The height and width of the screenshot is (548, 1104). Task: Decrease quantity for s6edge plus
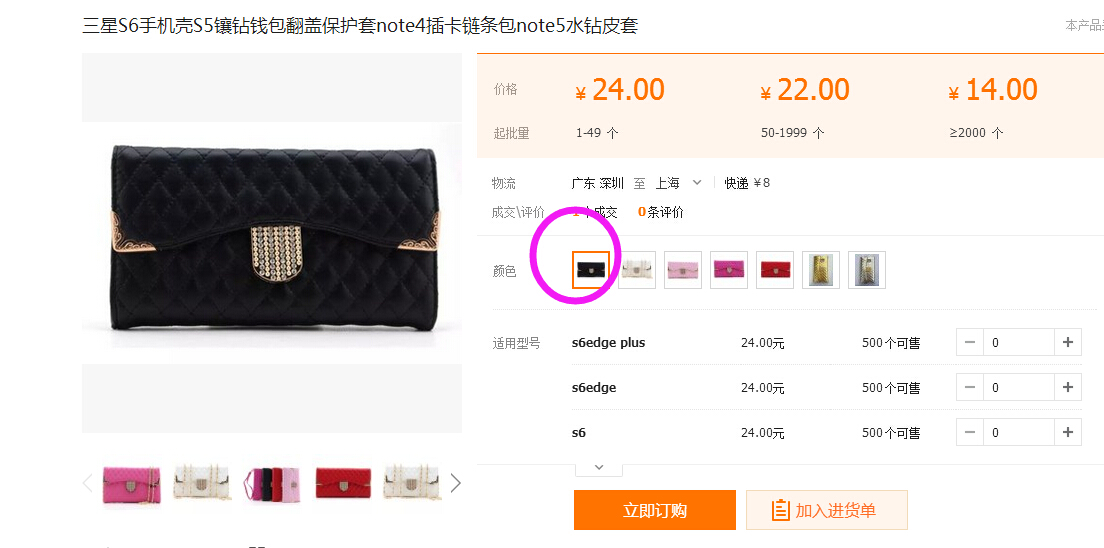pyautogui.click(x=970, y=342)
